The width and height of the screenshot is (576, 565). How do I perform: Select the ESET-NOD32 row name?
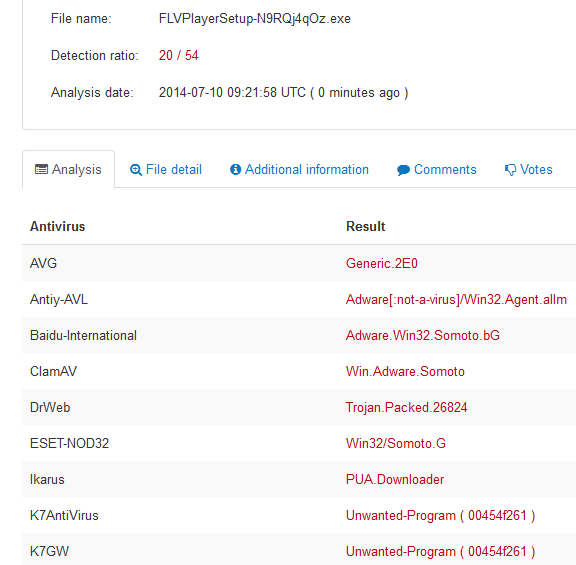point(69,443)
